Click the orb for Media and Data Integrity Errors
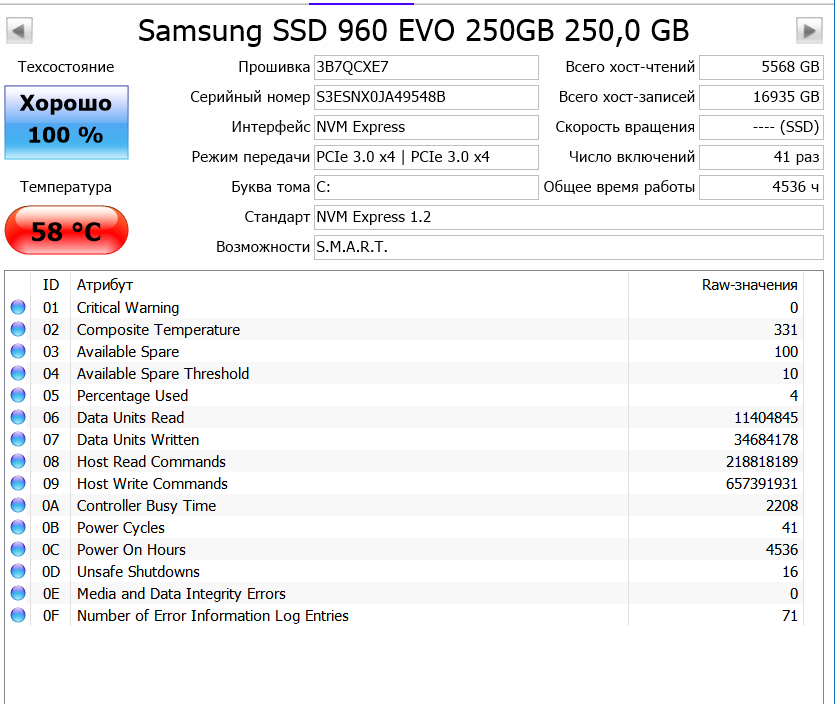Screen dimensions: 835x704 click(18, 594)
